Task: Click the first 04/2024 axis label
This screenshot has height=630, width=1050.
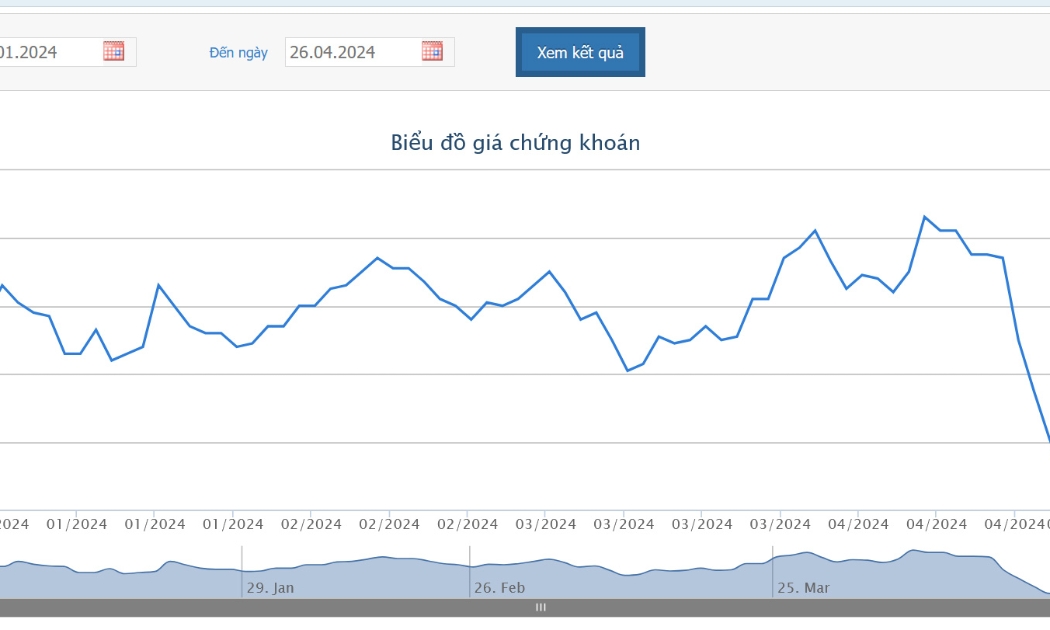Action: click(x=858, y=524)
